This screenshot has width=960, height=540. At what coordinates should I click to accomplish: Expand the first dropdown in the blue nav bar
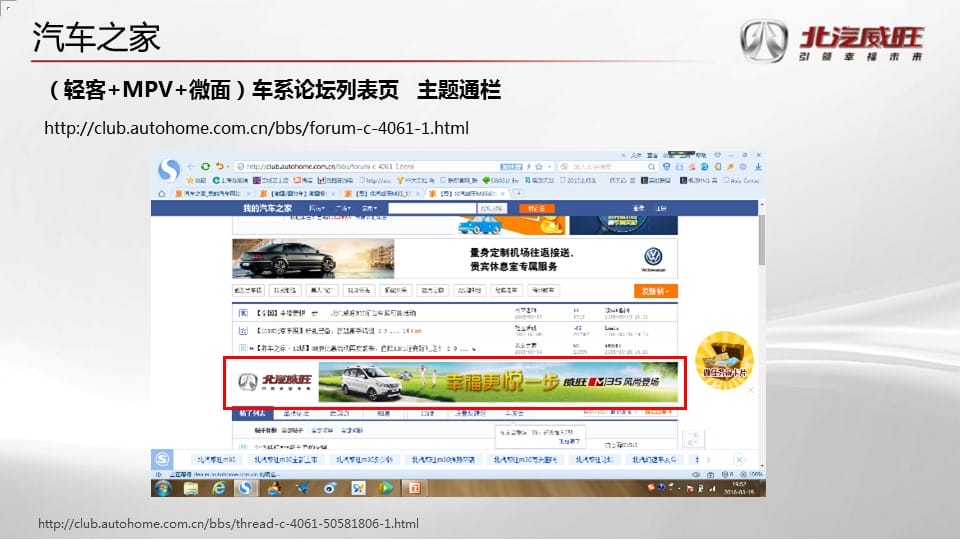click(x=317, y=208)
